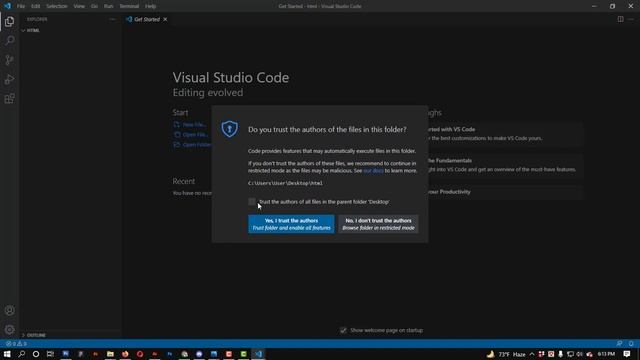Image resolution: width=640 pixels, height=360 pixels.
Task: Open the Run and Debug view
Action: pyautogui.click(x=9, y=79)
